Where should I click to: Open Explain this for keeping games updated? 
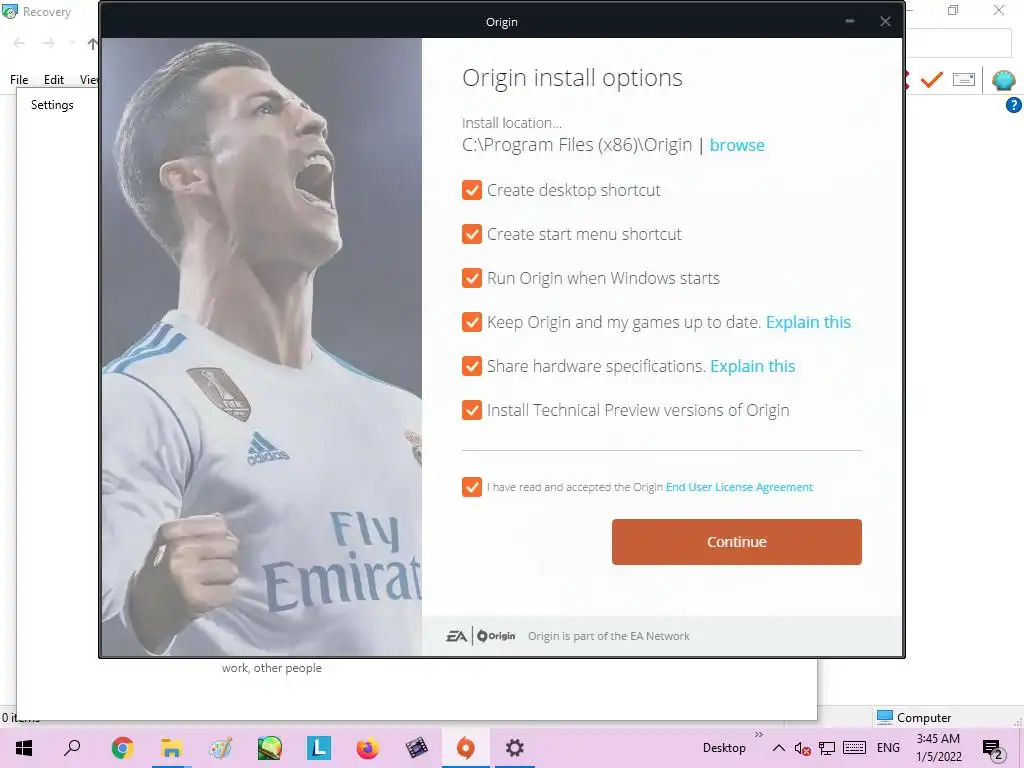tap(808, 322)
